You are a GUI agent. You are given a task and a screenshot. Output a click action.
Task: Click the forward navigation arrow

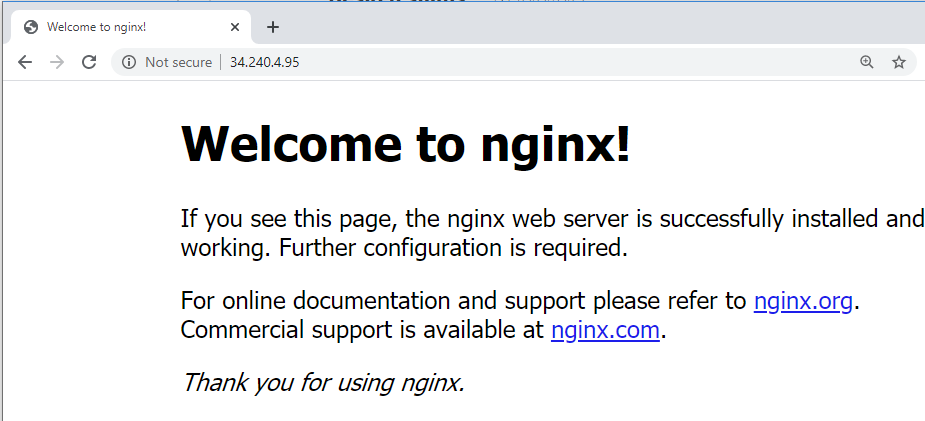pyautogui.click(x=57, y=62)
